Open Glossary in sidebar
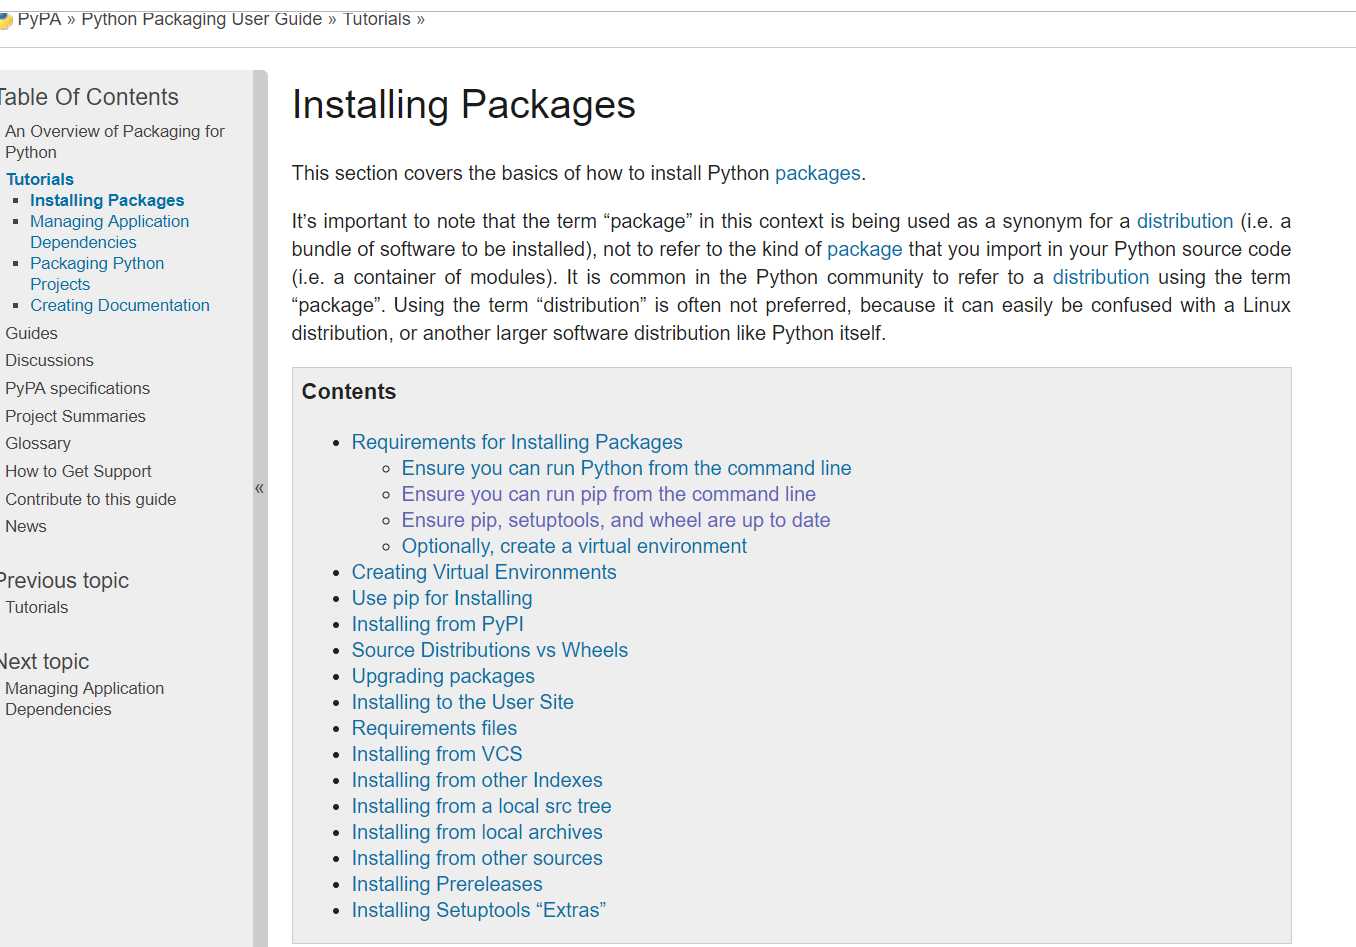 click(x=38, y=443)
